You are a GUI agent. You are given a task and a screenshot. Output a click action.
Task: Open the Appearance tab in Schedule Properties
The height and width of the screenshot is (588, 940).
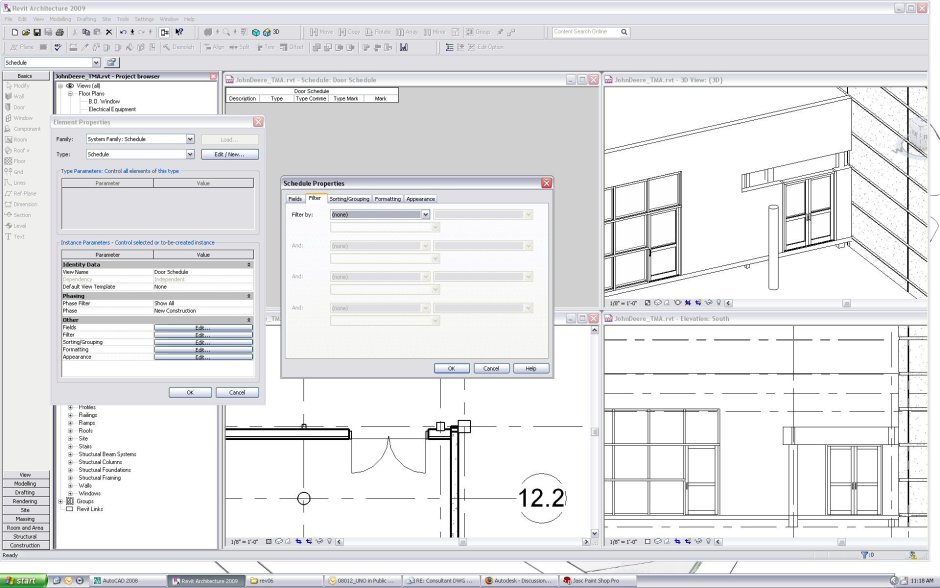click(420, 199)
